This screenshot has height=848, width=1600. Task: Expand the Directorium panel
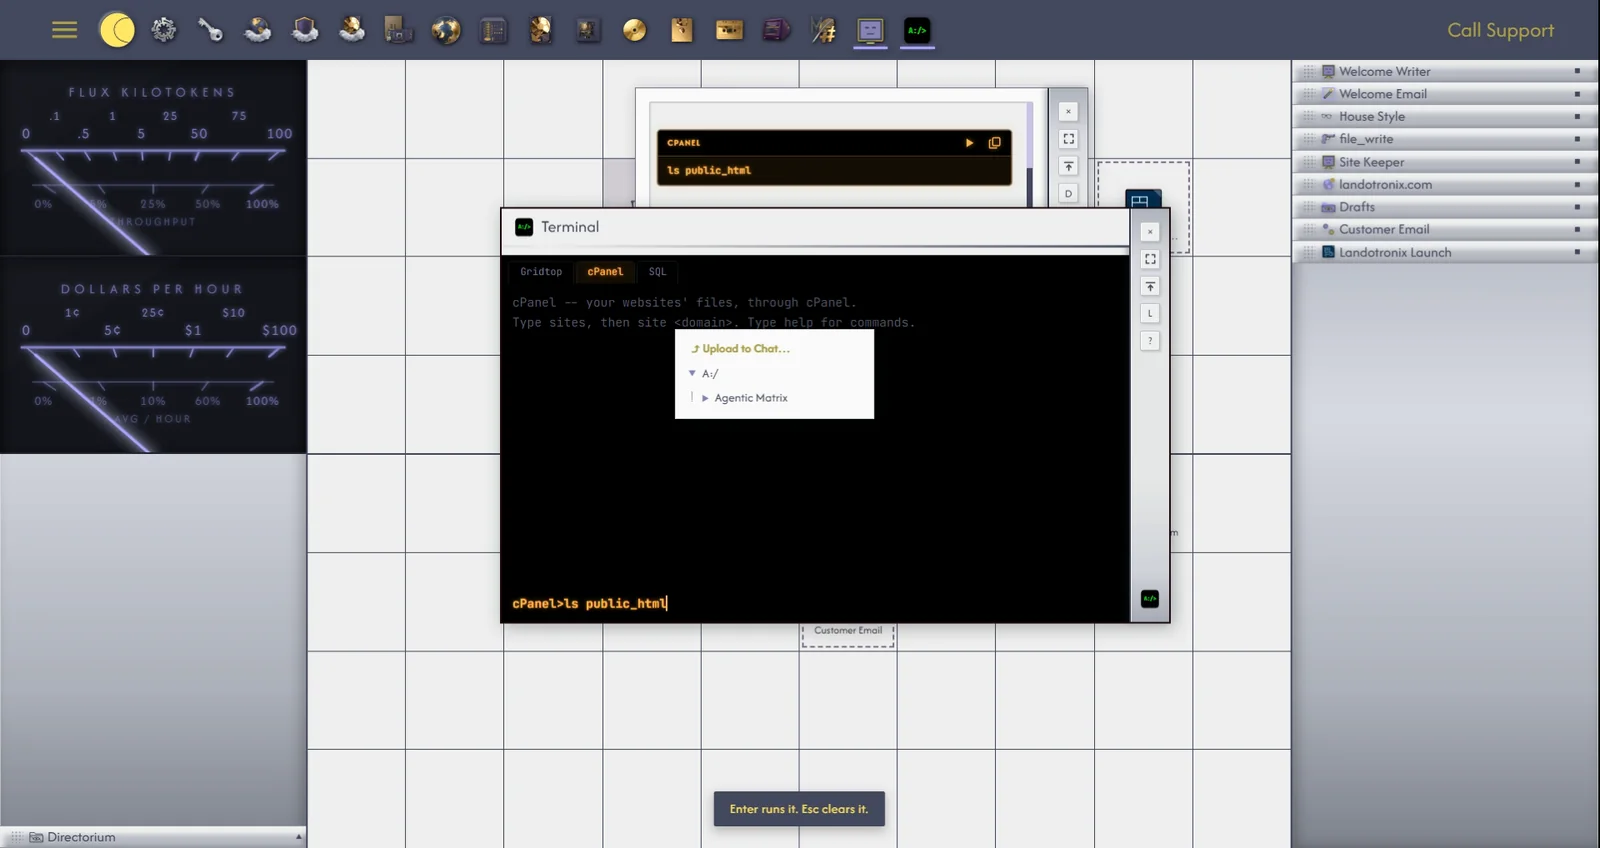tap(153, 837)
